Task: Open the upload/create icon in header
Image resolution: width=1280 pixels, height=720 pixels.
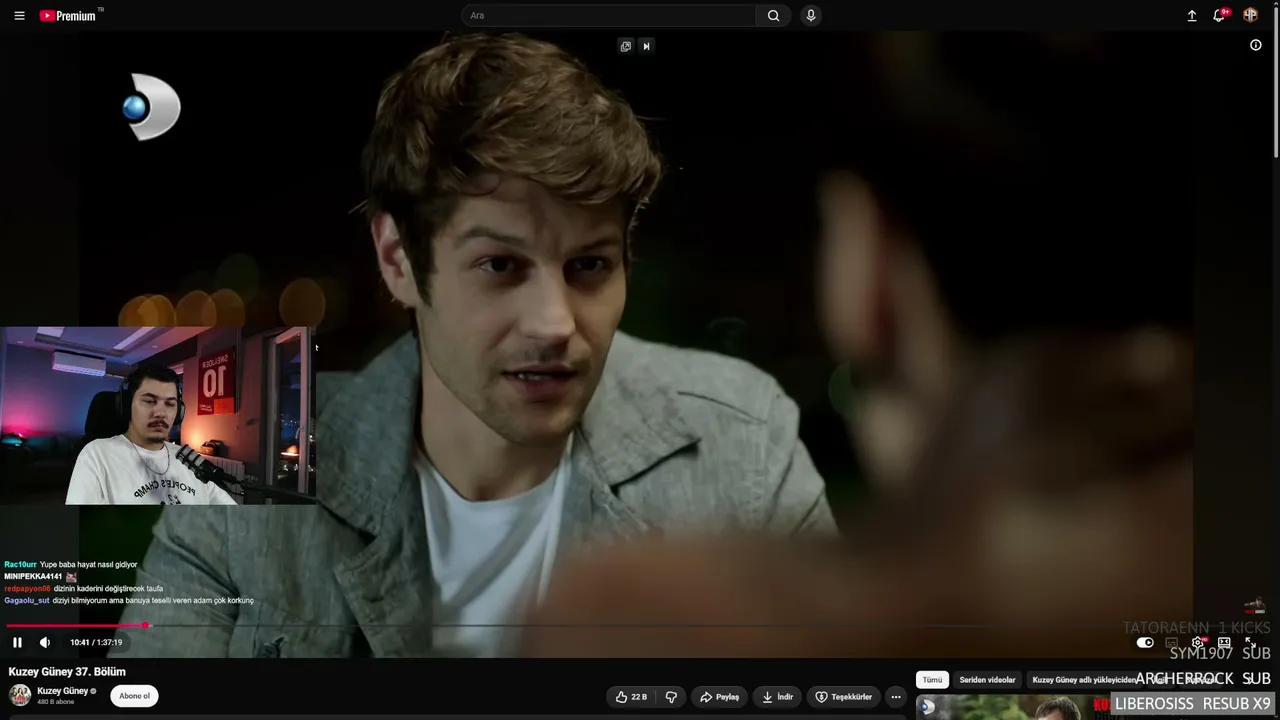Action: coord(1192,16)
